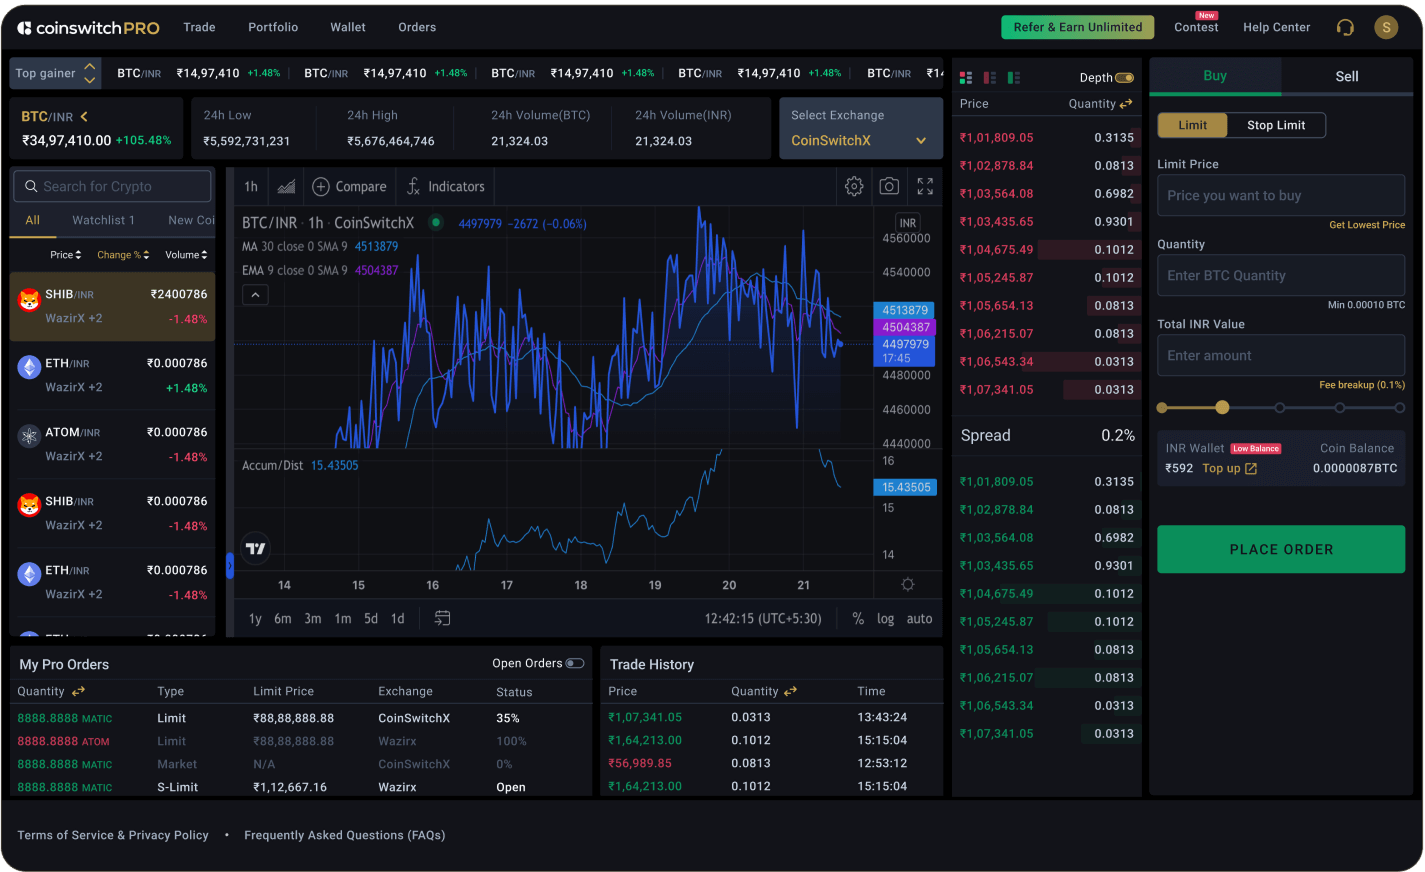Set amount slider to 50% stop
The image size is (1425, 872).
pyautogui.click(x=1280, y=407)
